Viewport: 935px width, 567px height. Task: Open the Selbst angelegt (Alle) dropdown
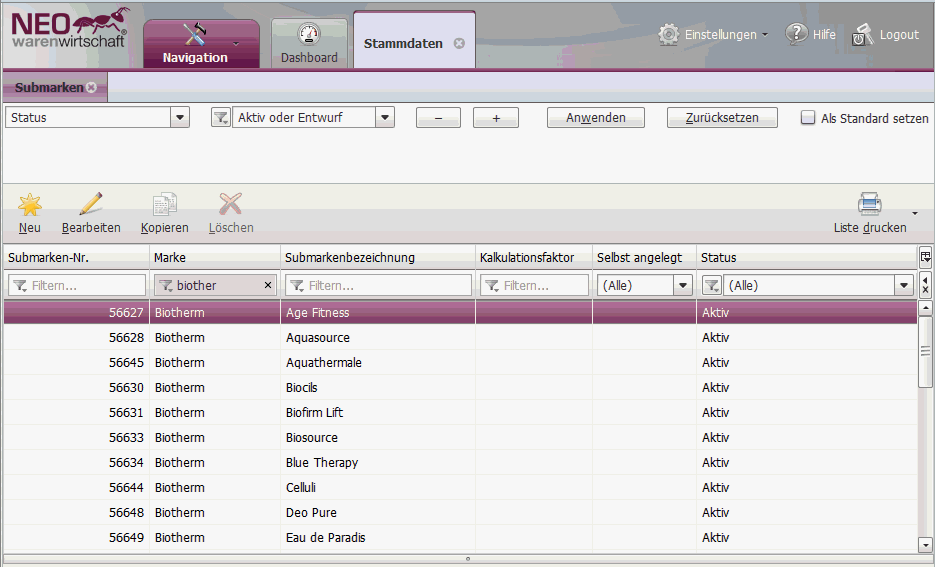(x=683, y=286)
